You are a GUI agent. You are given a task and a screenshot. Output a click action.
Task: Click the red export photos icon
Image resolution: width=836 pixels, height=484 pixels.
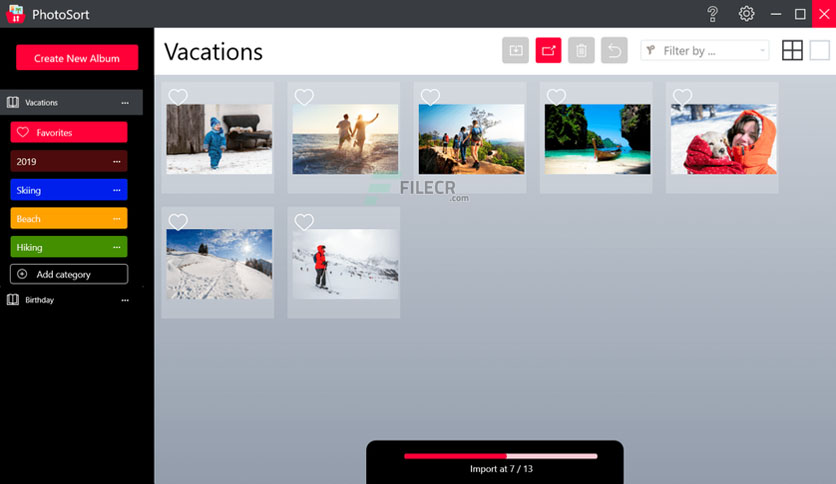click(548, 50)
